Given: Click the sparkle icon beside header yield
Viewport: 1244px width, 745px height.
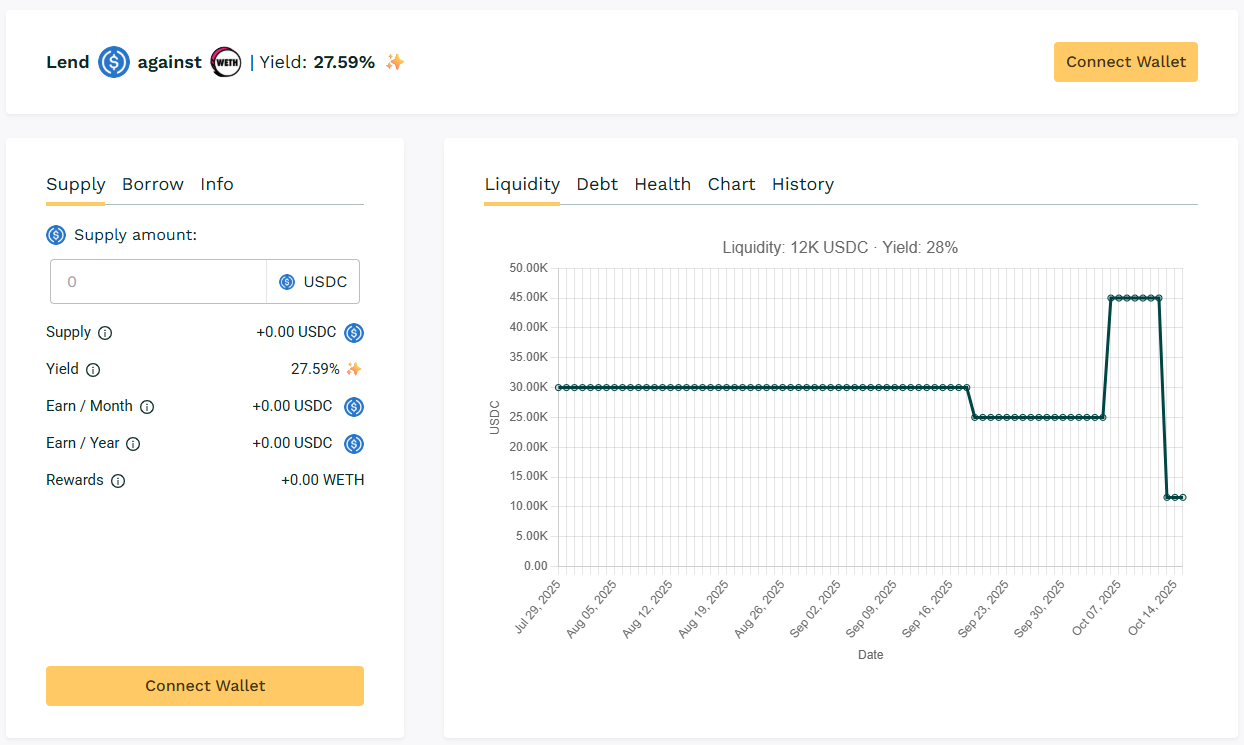Looking at the screenshot, I should tap(395, 62).
